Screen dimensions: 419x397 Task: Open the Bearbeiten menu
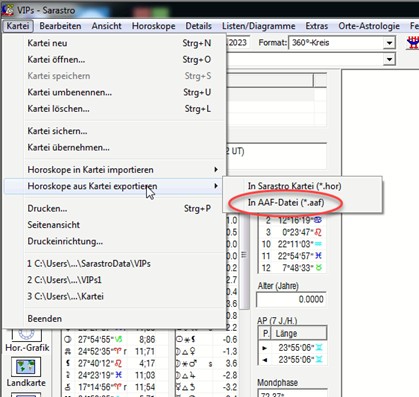pyautogui.click(x=60, y=26)
